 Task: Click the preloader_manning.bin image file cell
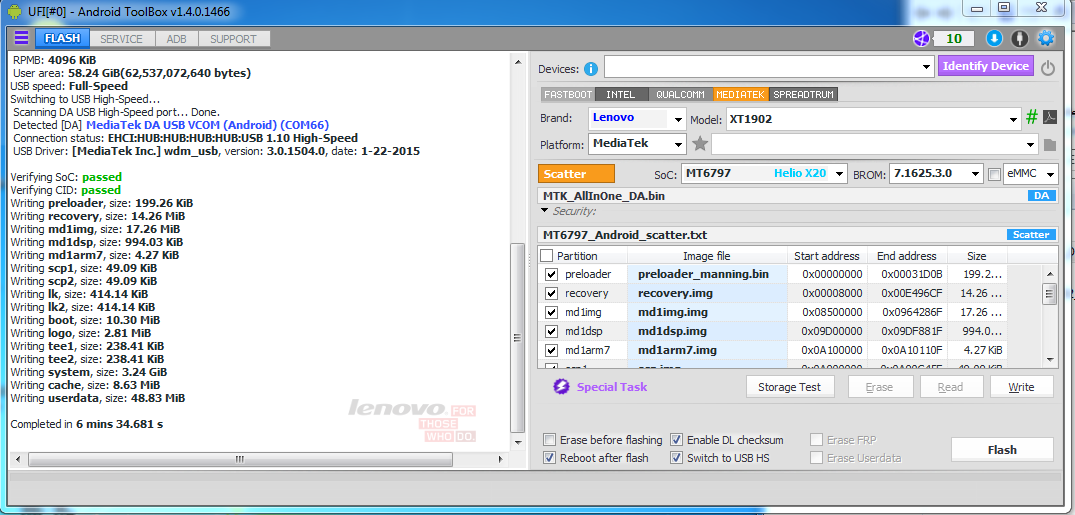[707, 274]
